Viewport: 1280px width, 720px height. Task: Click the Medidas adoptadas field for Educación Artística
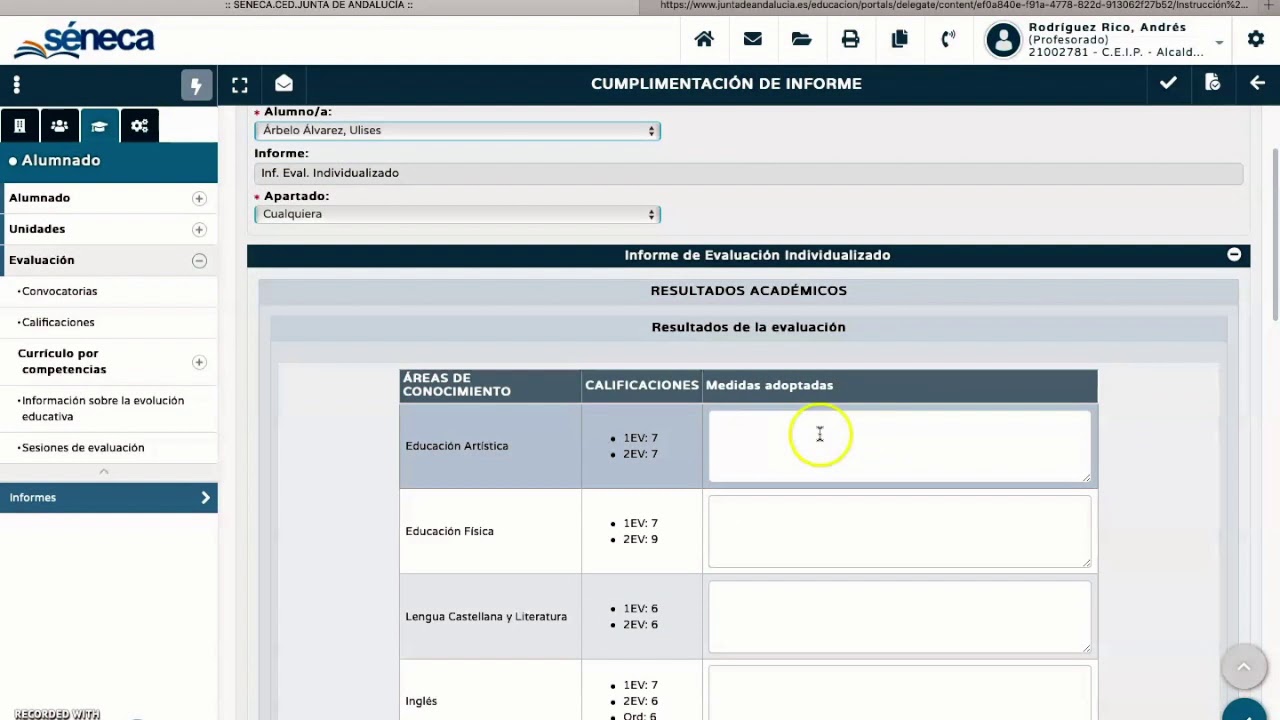pos(898,445)
